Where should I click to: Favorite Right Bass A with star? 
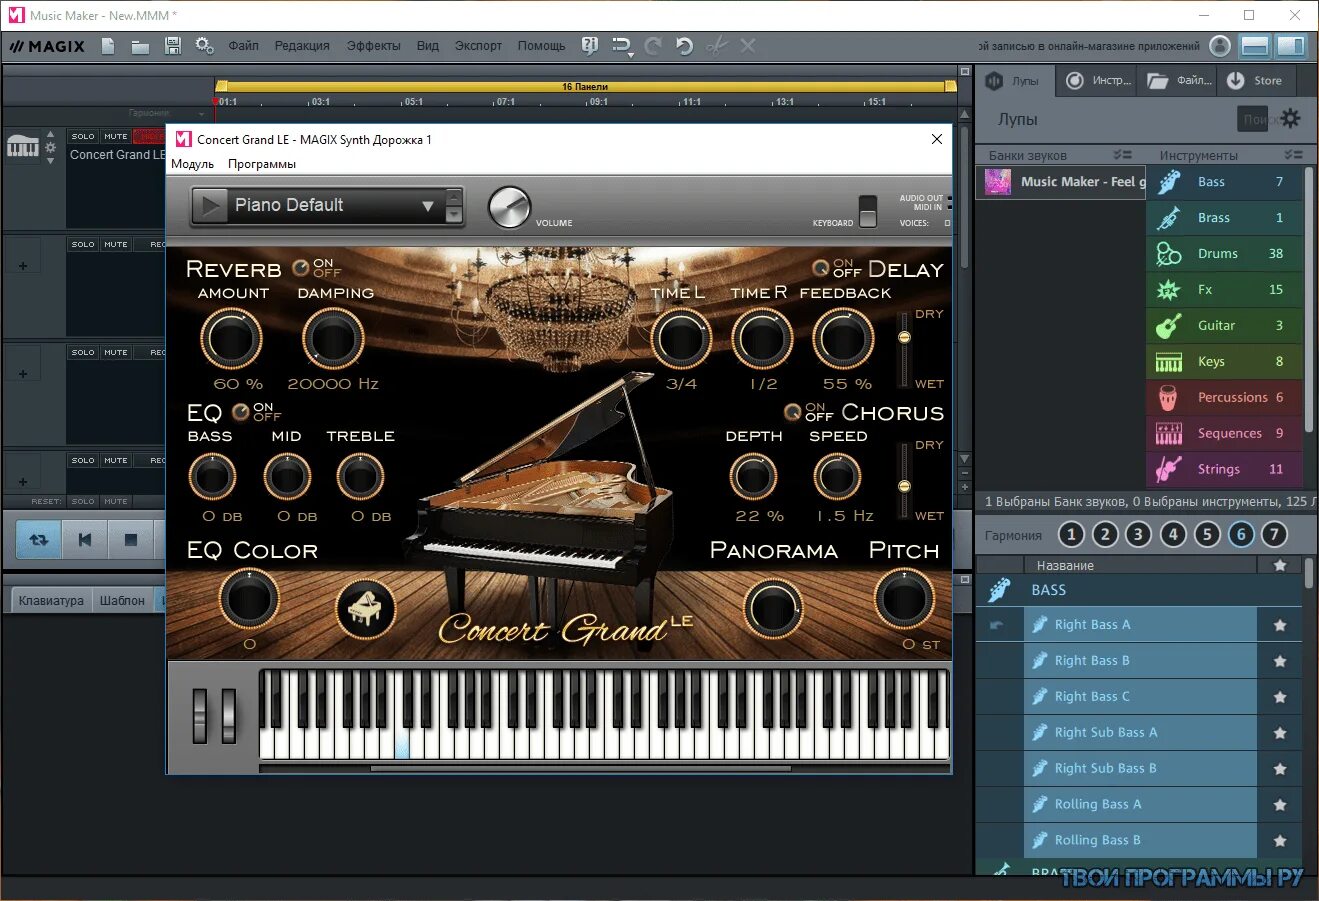point(1279,625)
